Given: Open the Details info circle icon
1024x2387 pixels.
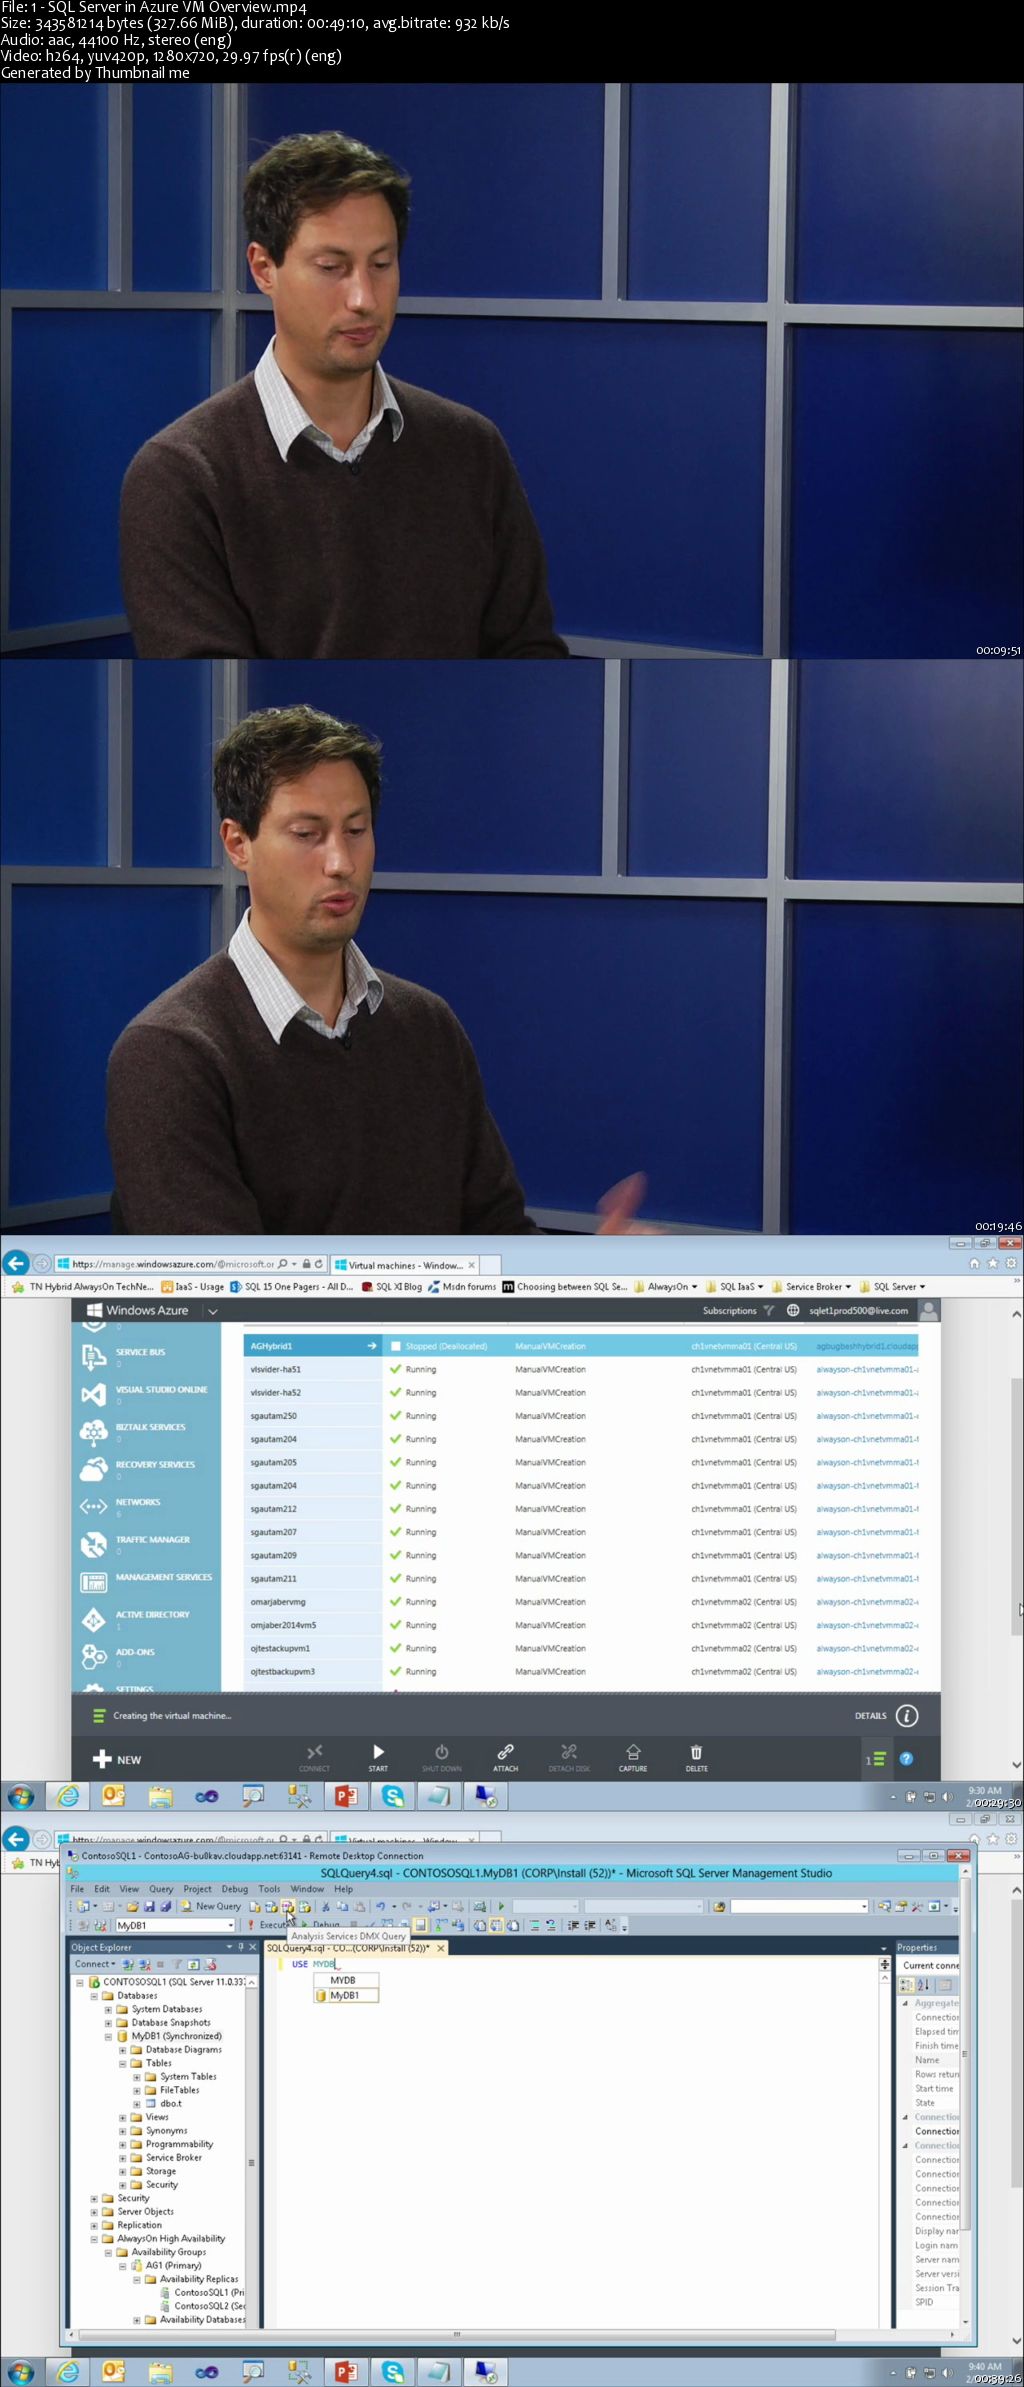Looking at the screenshot, I should [907, 1716].
